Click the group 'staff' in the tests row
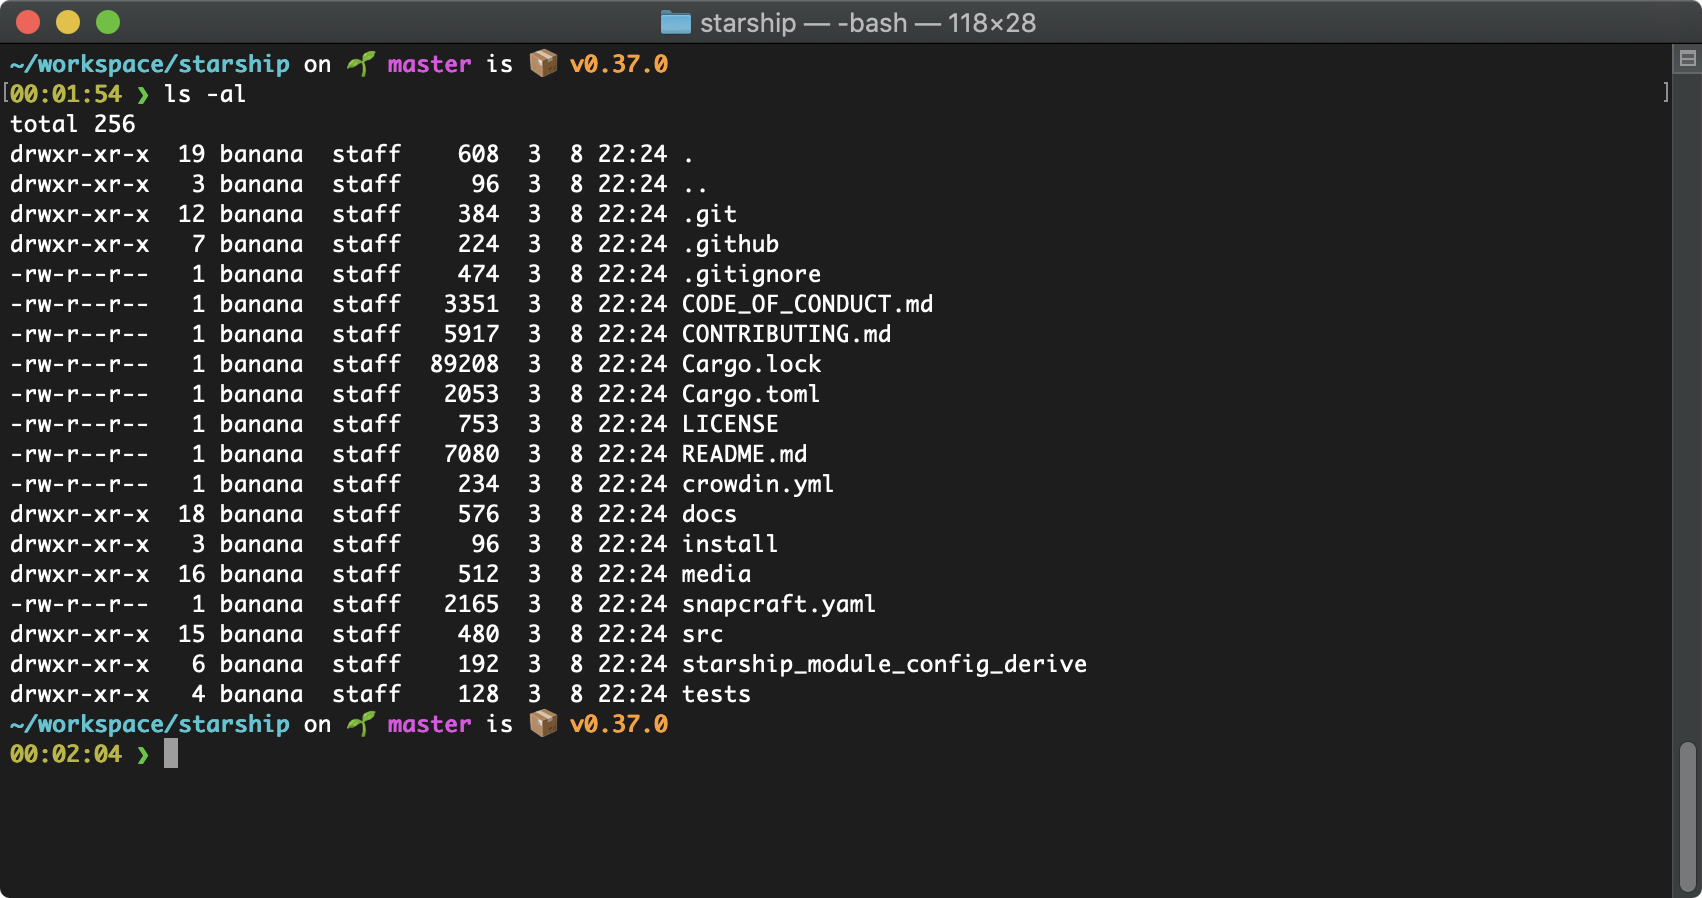The image size is (1702, 898). [367, 694]
